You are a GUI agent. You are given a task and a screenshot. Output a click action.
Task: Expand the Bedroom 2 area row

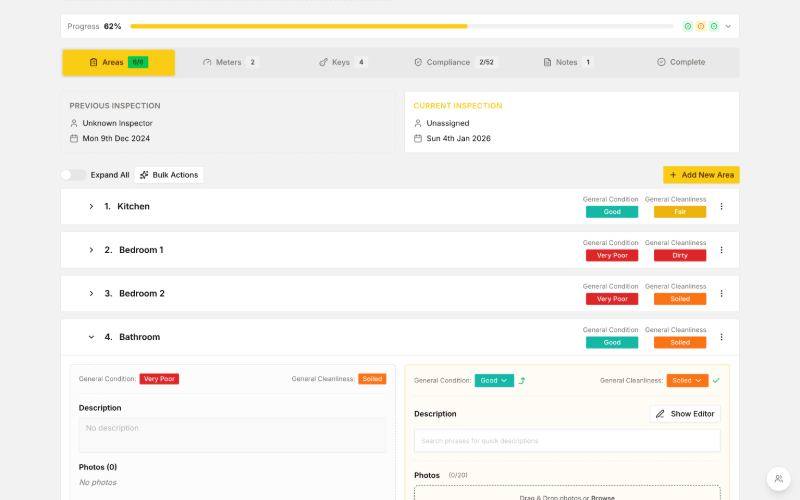[91, 293]
